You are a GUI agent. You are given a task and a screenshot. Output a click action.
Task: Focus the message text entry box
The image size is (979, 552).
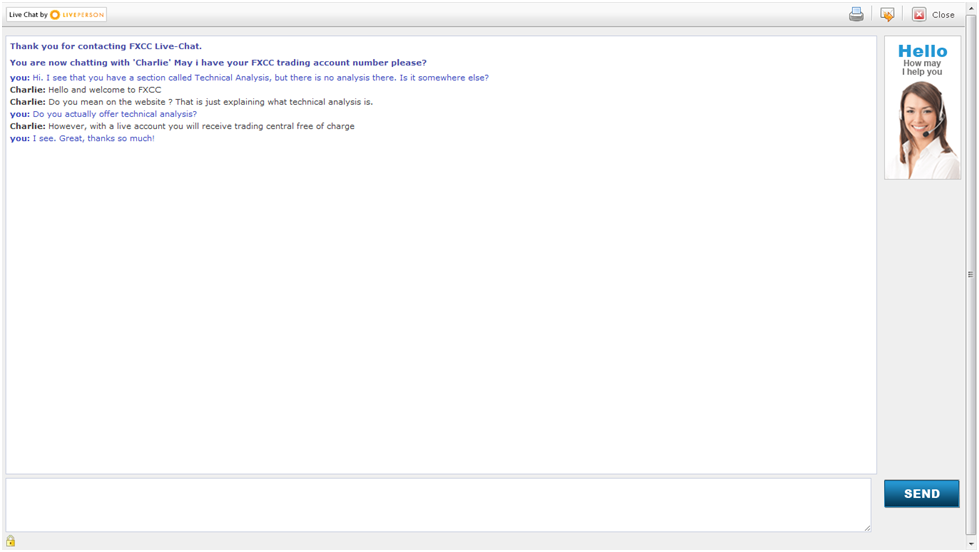tap(438, 505)
